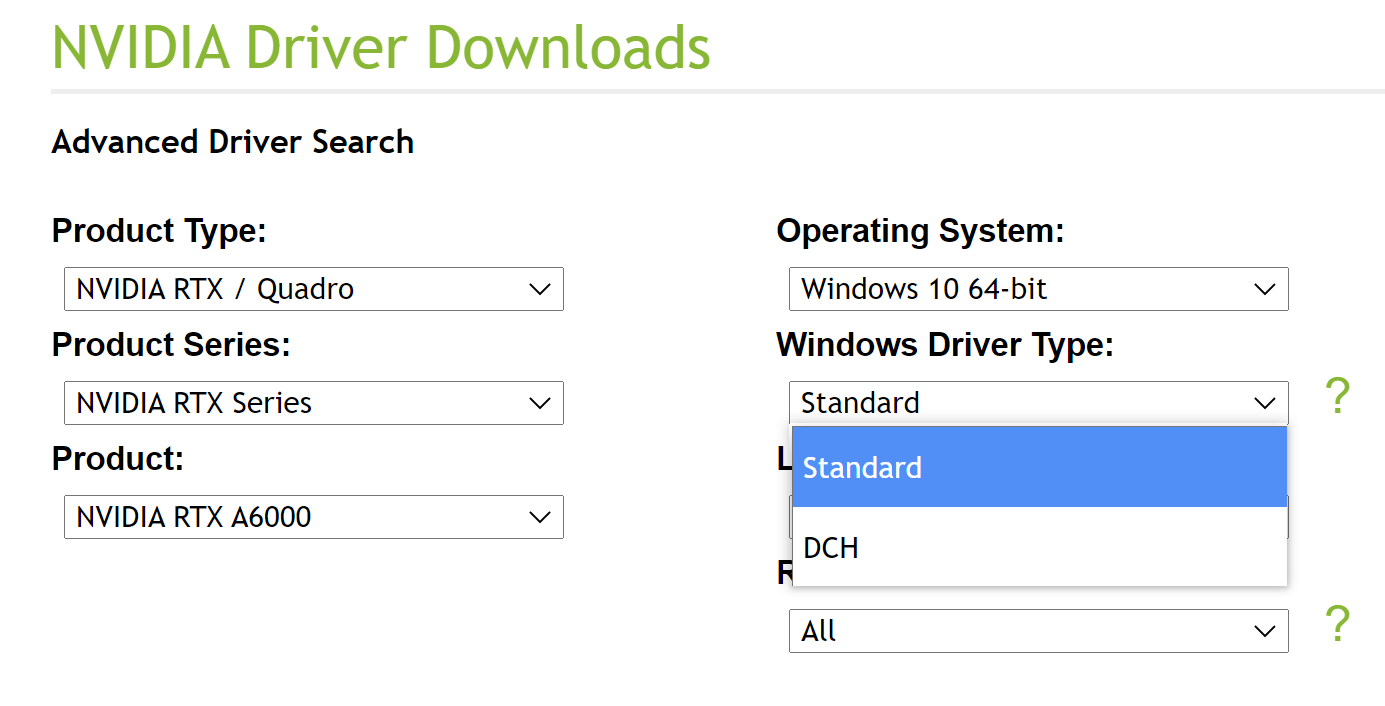The width and height of the screenshot is (1385, 706).
Task: Click the NVIDIA Driver Downloads title
Action: 381,46
